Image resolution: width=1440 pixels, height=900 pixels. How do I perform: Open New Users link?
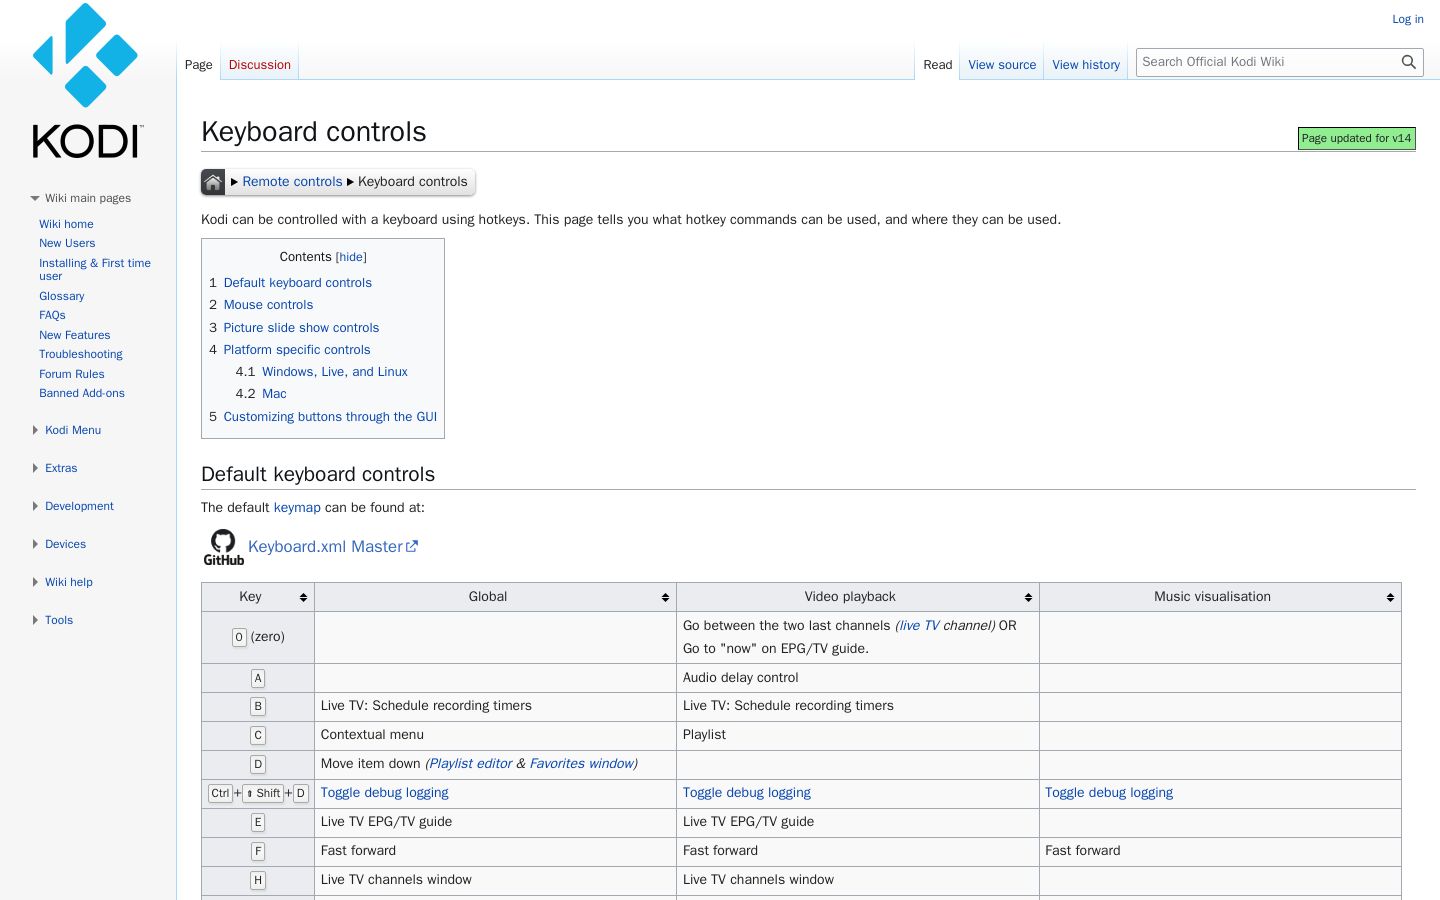pos(67,243)
